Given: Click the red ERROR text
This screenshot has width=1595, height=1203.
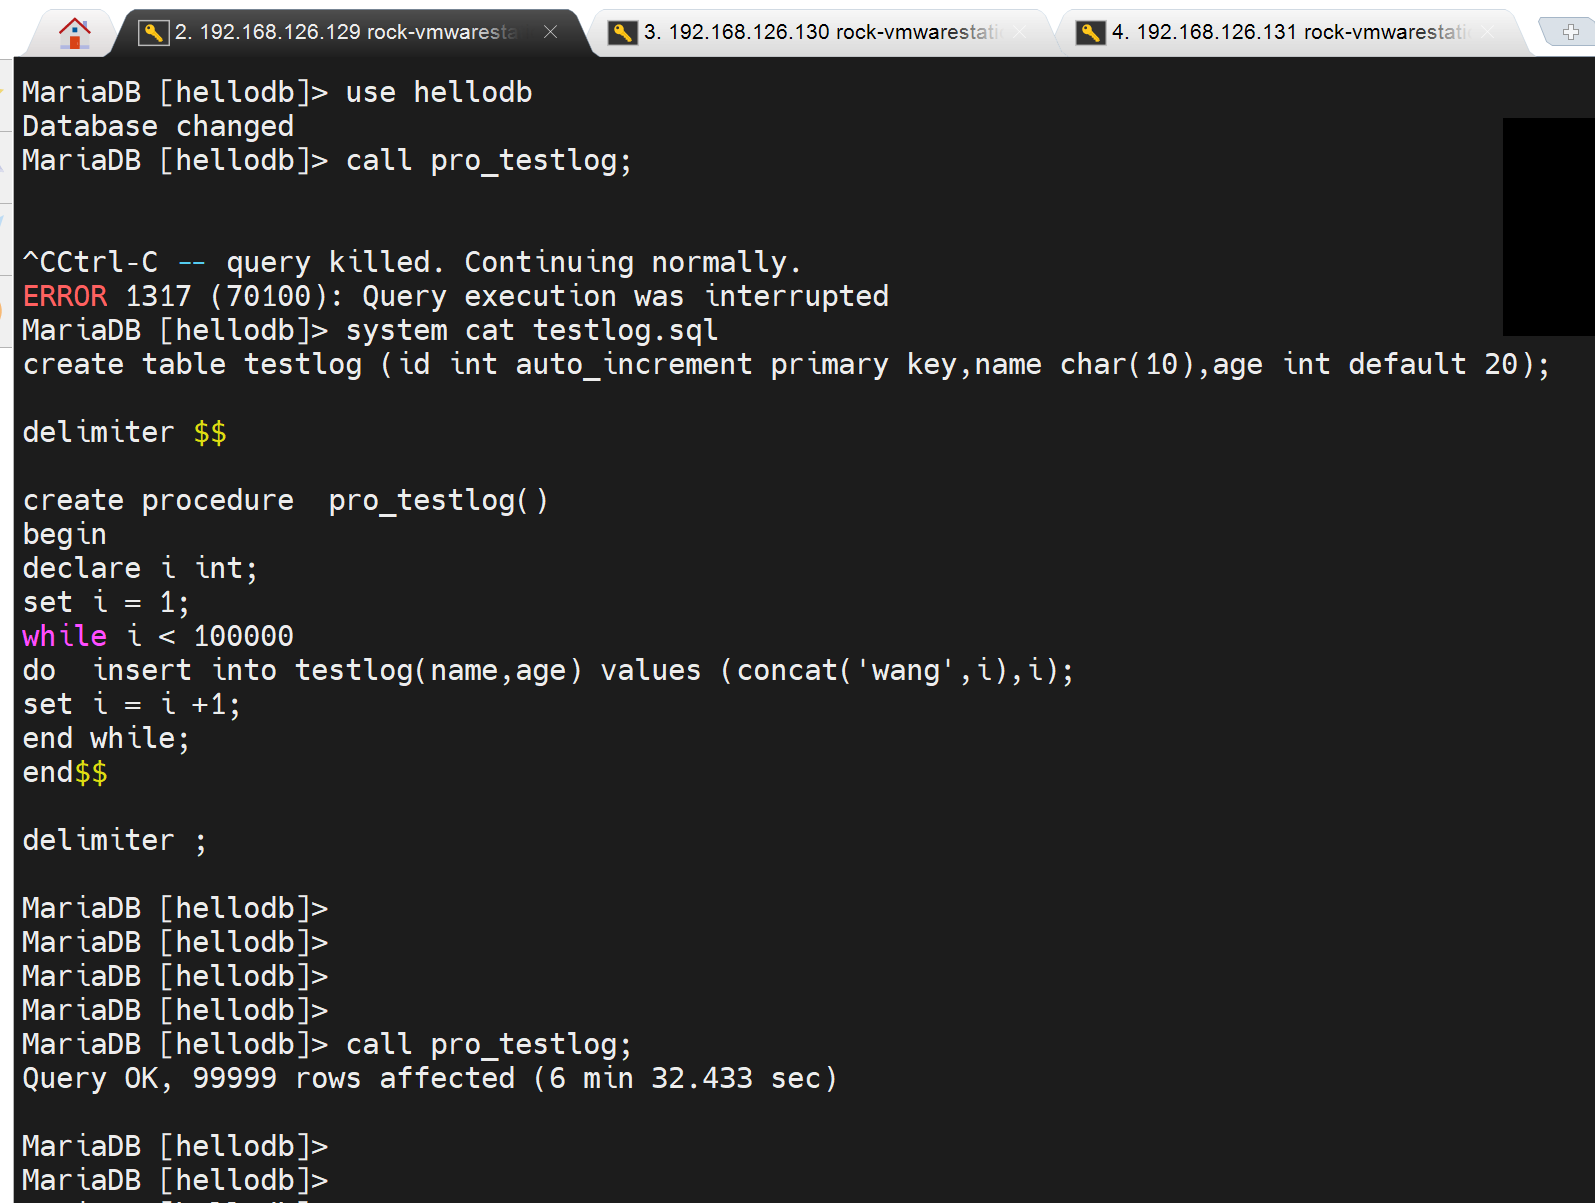Looking at the screenshot, I should (x=65, y=296).
